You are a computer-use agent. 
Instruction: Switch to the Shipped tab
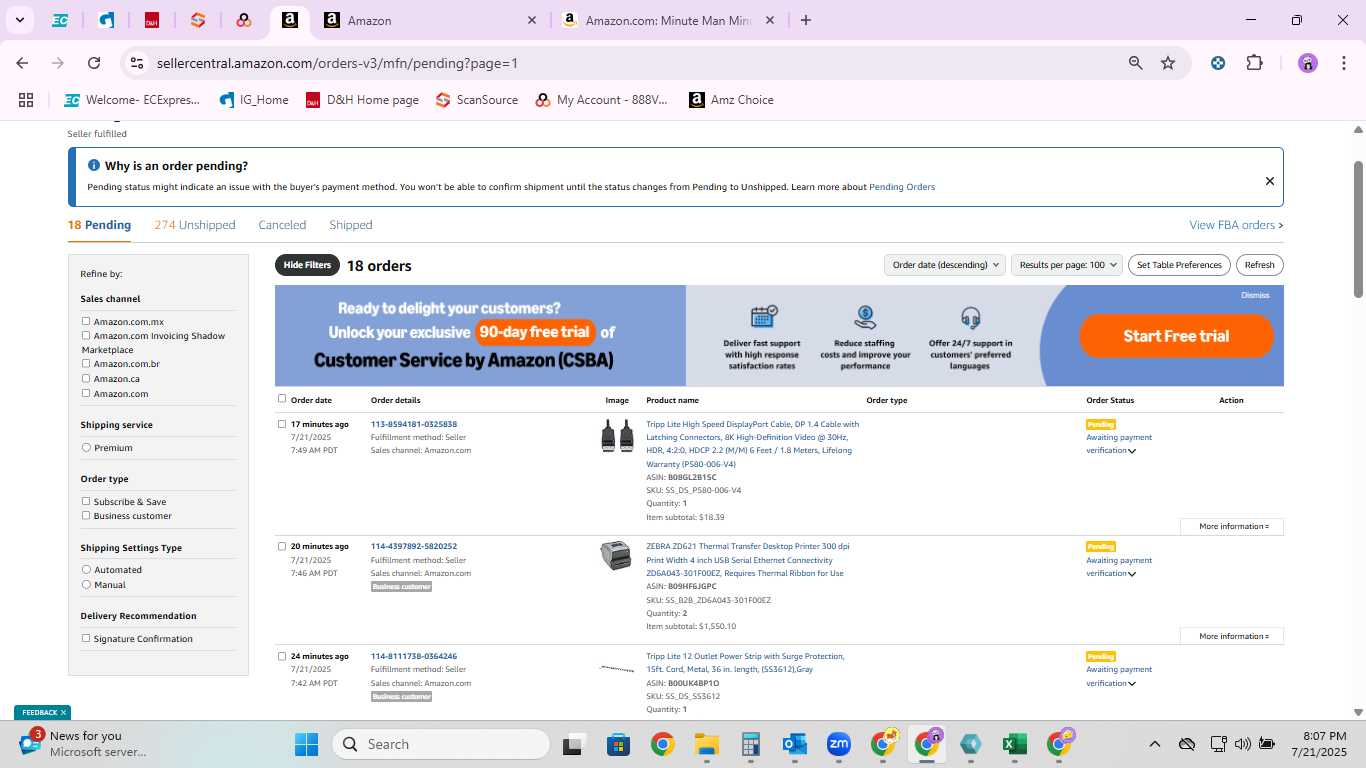point(351,225)
